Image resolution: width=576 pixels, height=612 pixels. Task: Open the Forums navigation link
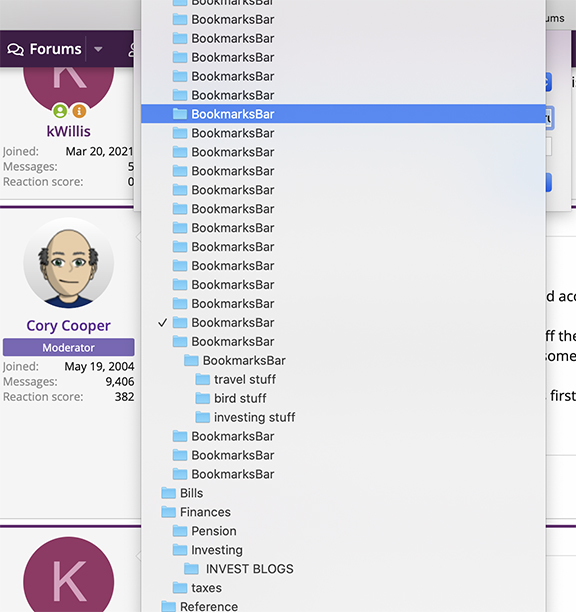point(44,49)
